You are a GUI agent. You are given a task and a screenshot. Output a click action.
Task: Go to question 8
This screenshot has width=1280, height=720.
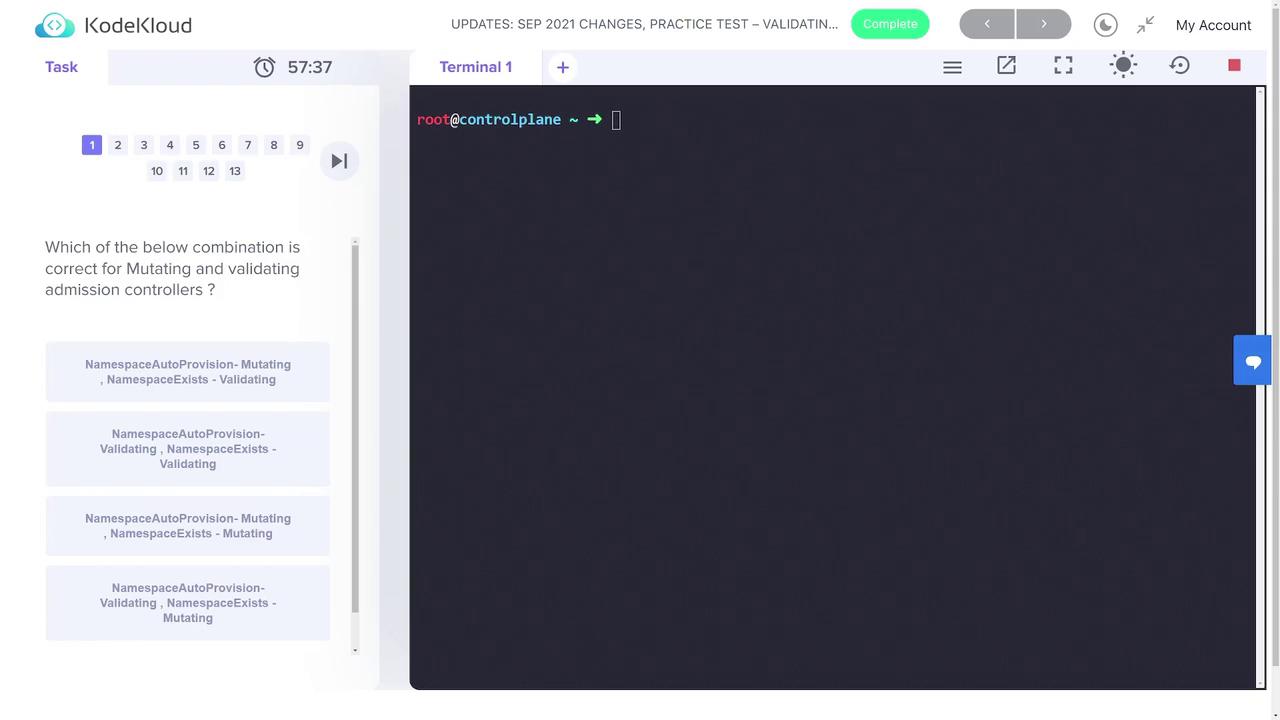(274, 145)
